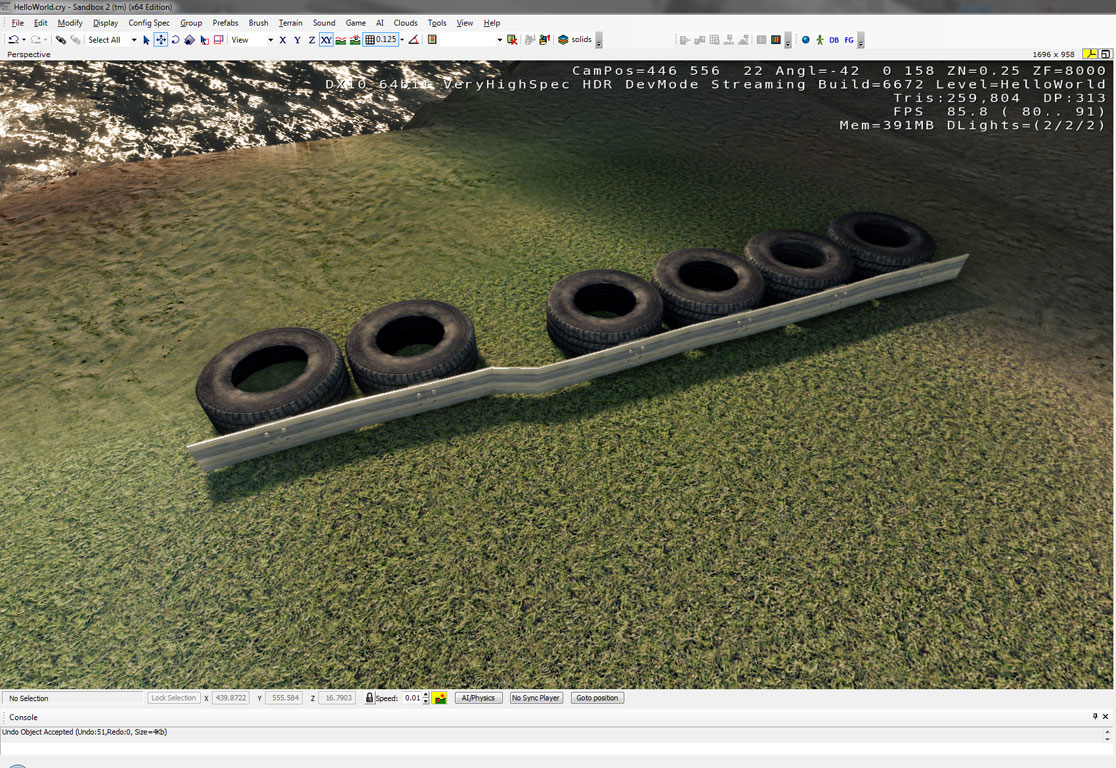Open the FG Flow Graph editor
This screenshot has height=768, width=1116.
click(x=849, y=40)
